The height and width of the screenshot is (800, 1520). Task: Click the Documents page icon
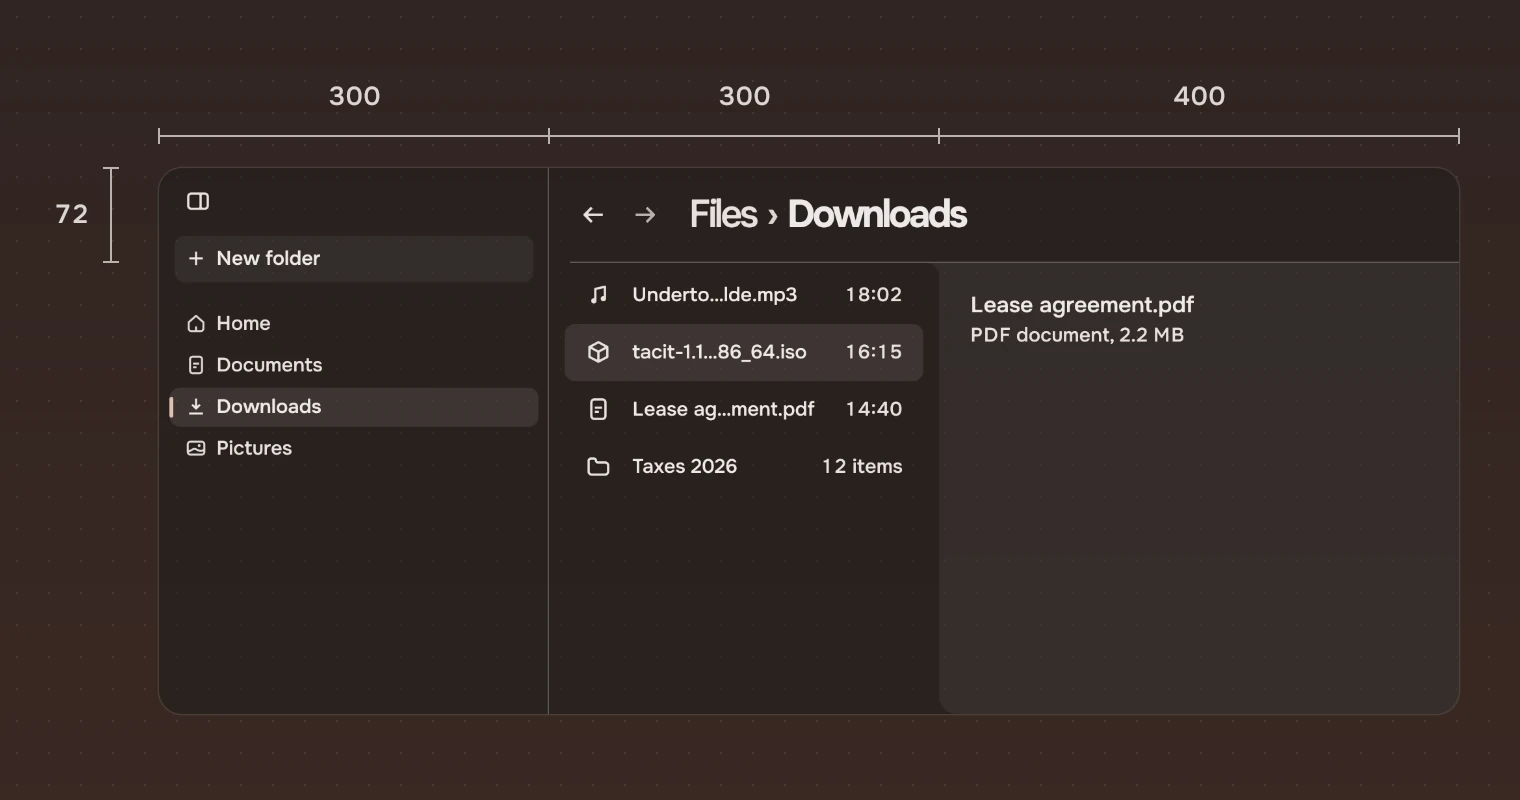196,366
